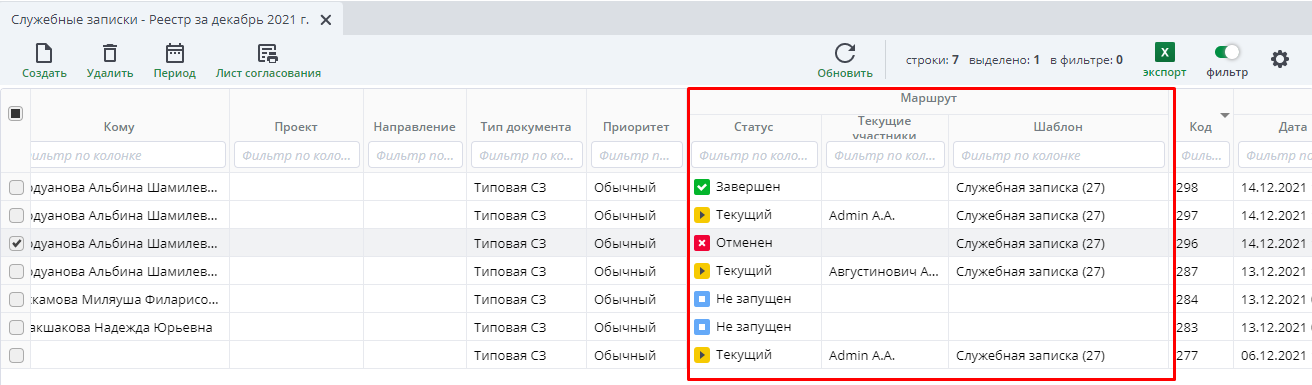This screenshot has height=385, width=1312.
Task: Click the Проект column filter field
Action: [x=296, y=155]
